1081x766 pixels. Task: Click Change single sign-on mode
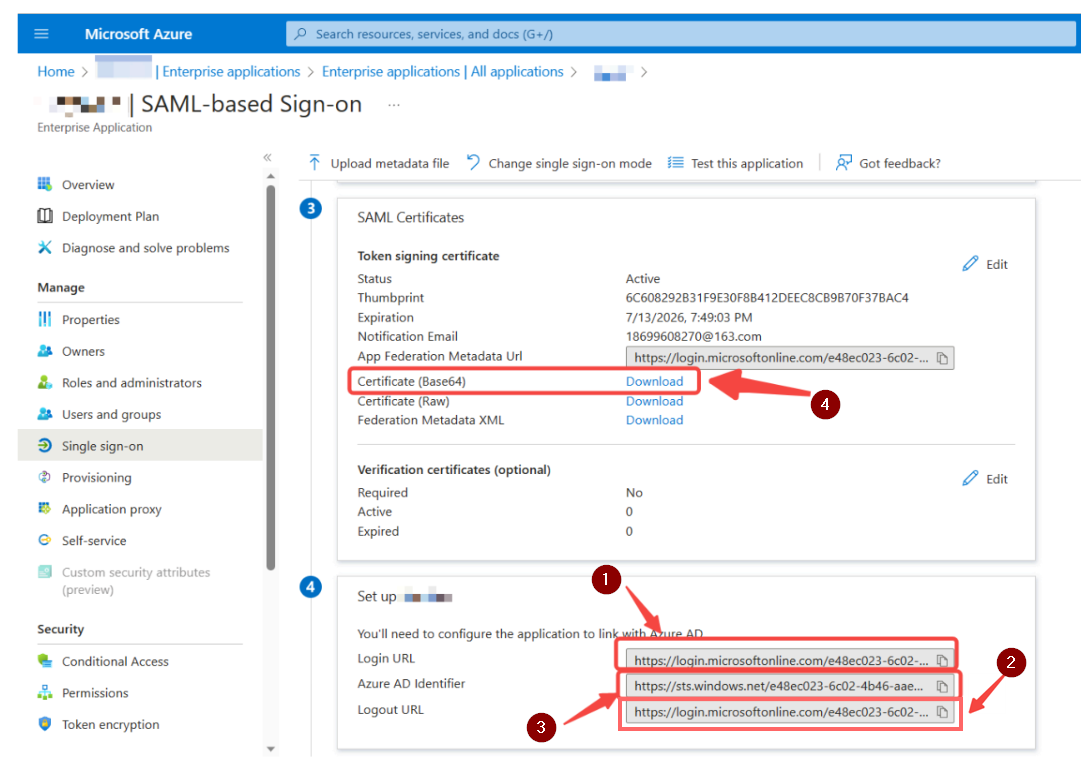tap(559, 163)
